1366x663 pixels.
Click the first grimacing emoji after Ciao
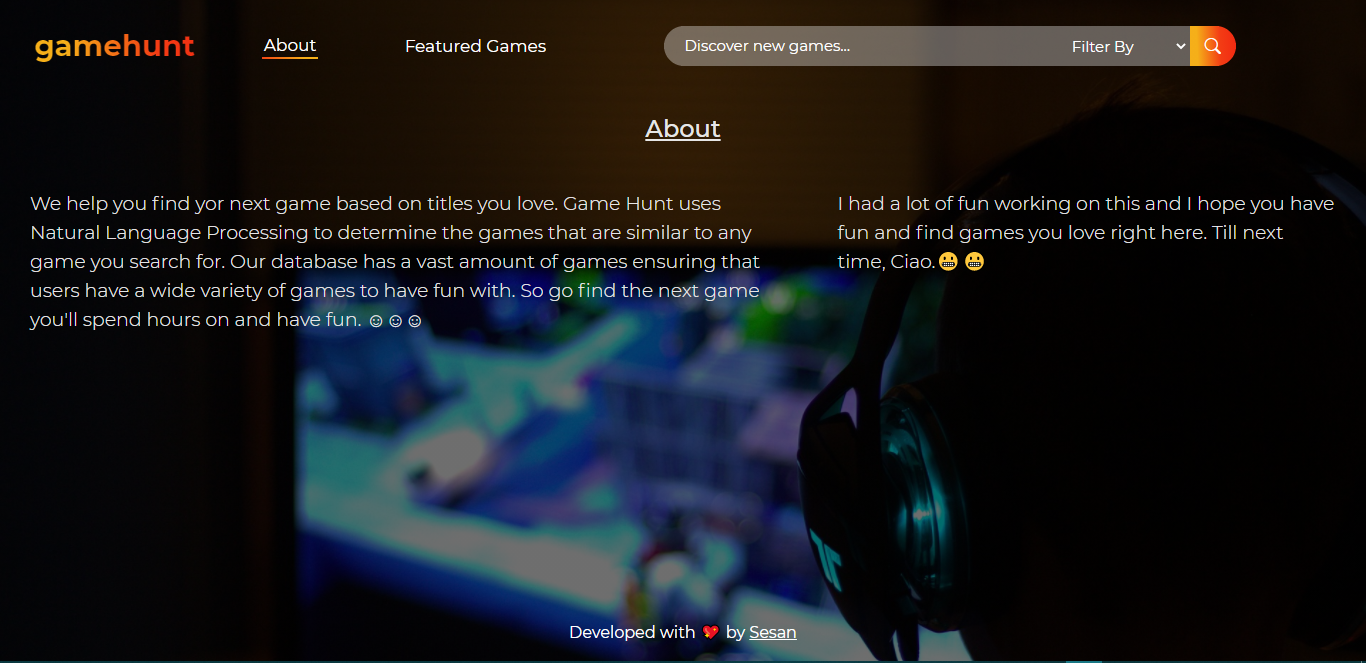click(x=949, y=262)
